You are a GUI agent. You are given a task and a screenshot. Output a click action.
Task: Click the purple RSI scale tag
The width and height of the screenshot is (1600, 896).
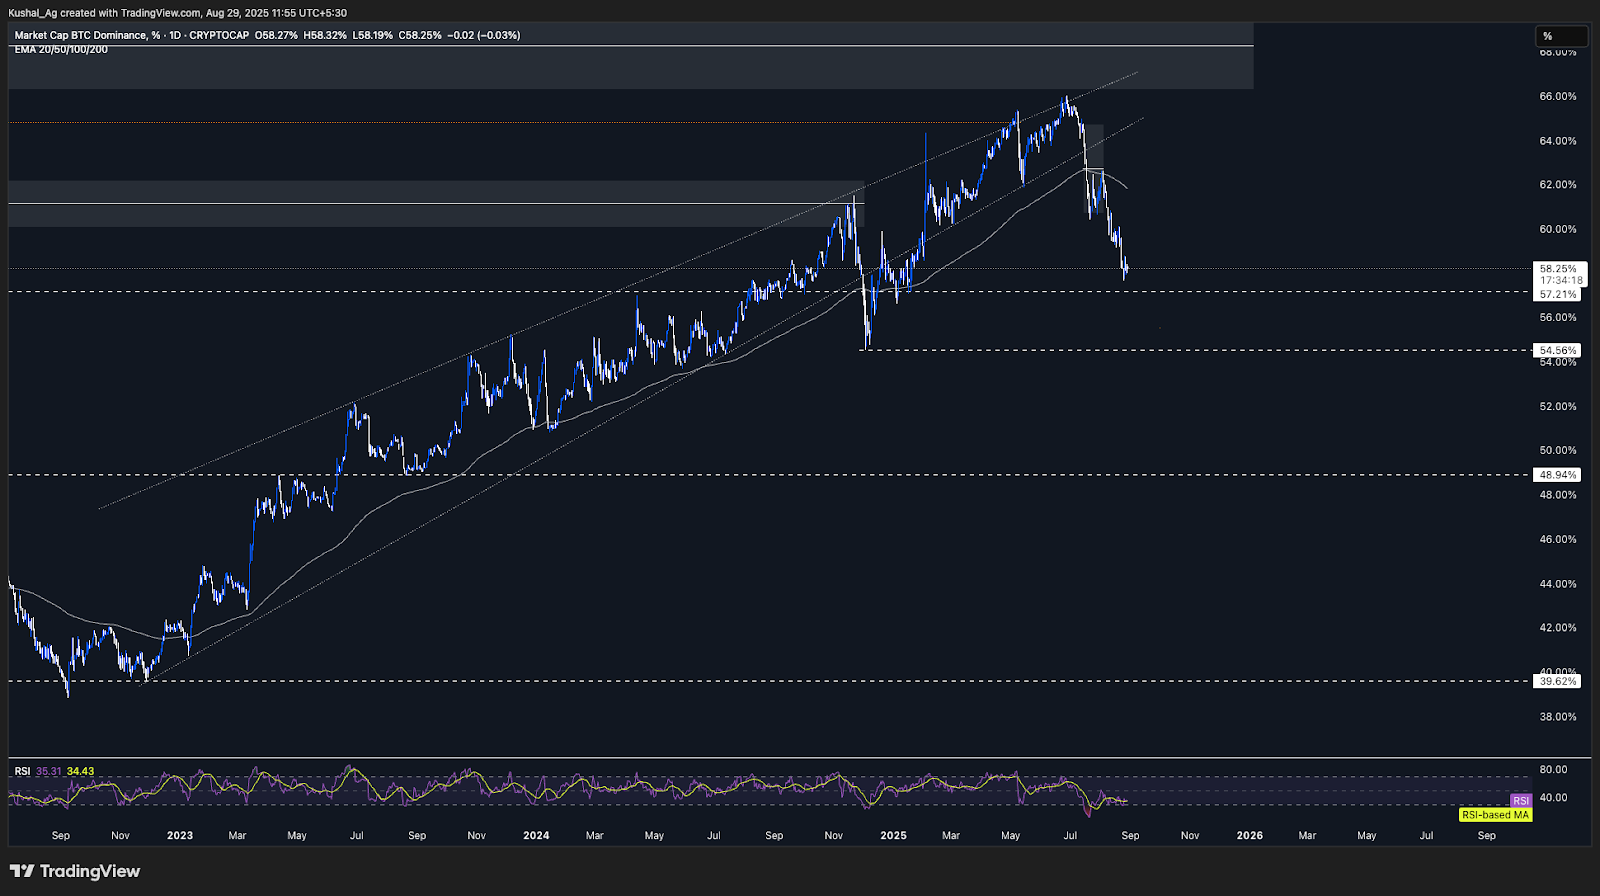pyautogui.click(x=1520, y=801)
